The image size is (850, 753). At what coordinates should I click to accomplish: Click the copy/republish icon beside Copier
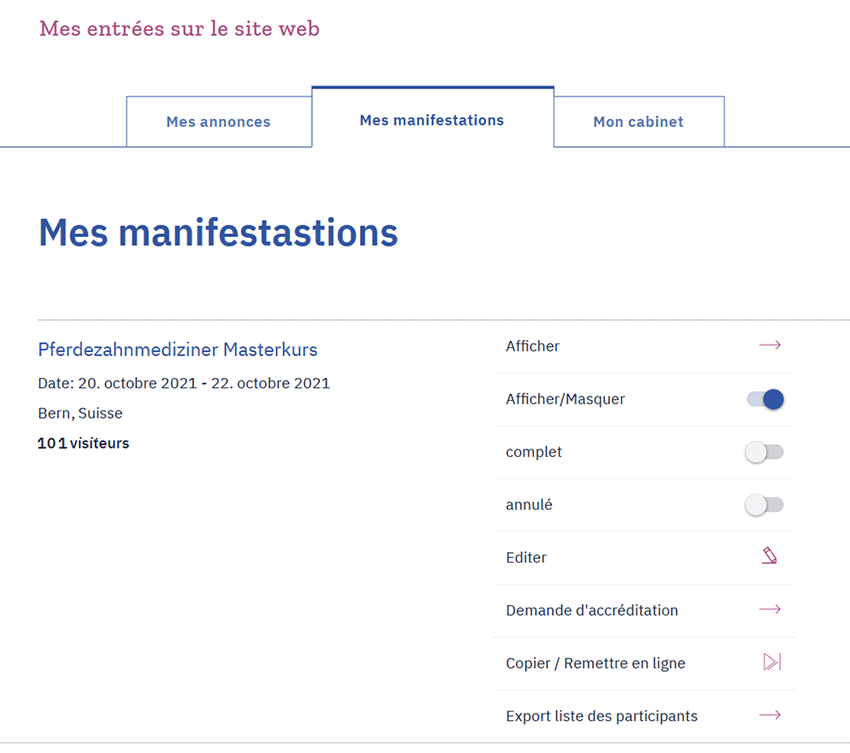[x=771, y=662]
